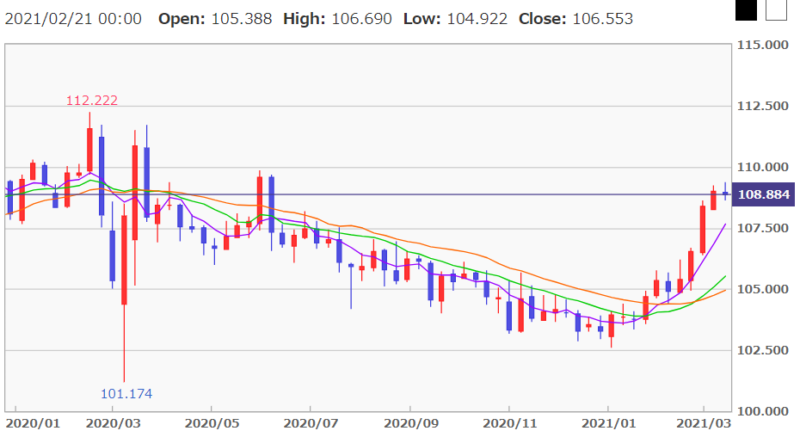This screenshot has height=437, width=800.
Task: Click the 112.222 peak price annotation
Action: click(92, 100)
